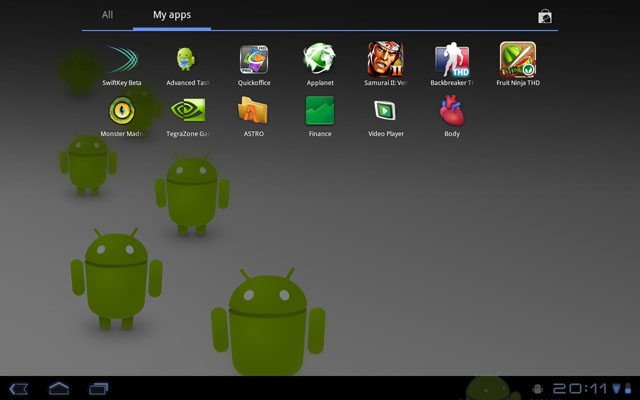The height and width of the screenshot is (400, 640).
Task: Tap the Android debug notification icon
Action: click(x=538, y=389)
